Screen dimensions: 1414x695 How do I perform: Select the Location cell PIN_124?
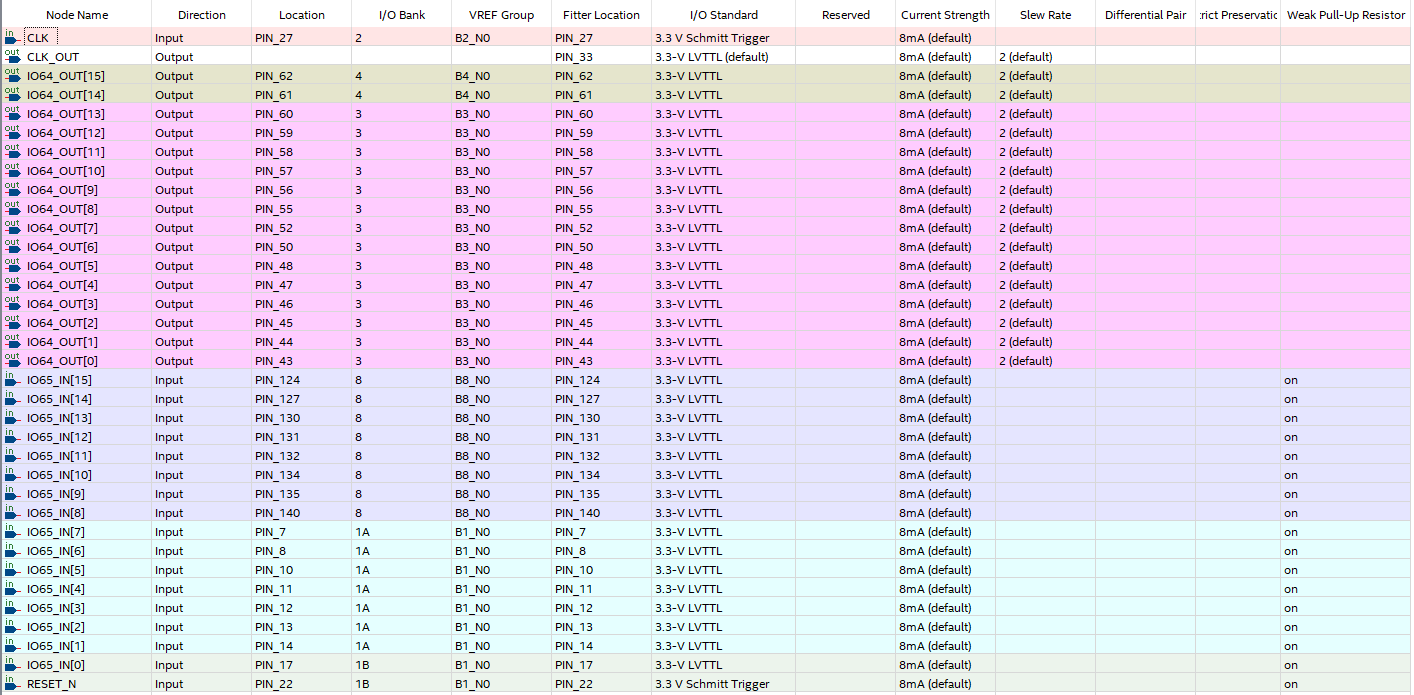pyautogui.click(x=302, y=379)
